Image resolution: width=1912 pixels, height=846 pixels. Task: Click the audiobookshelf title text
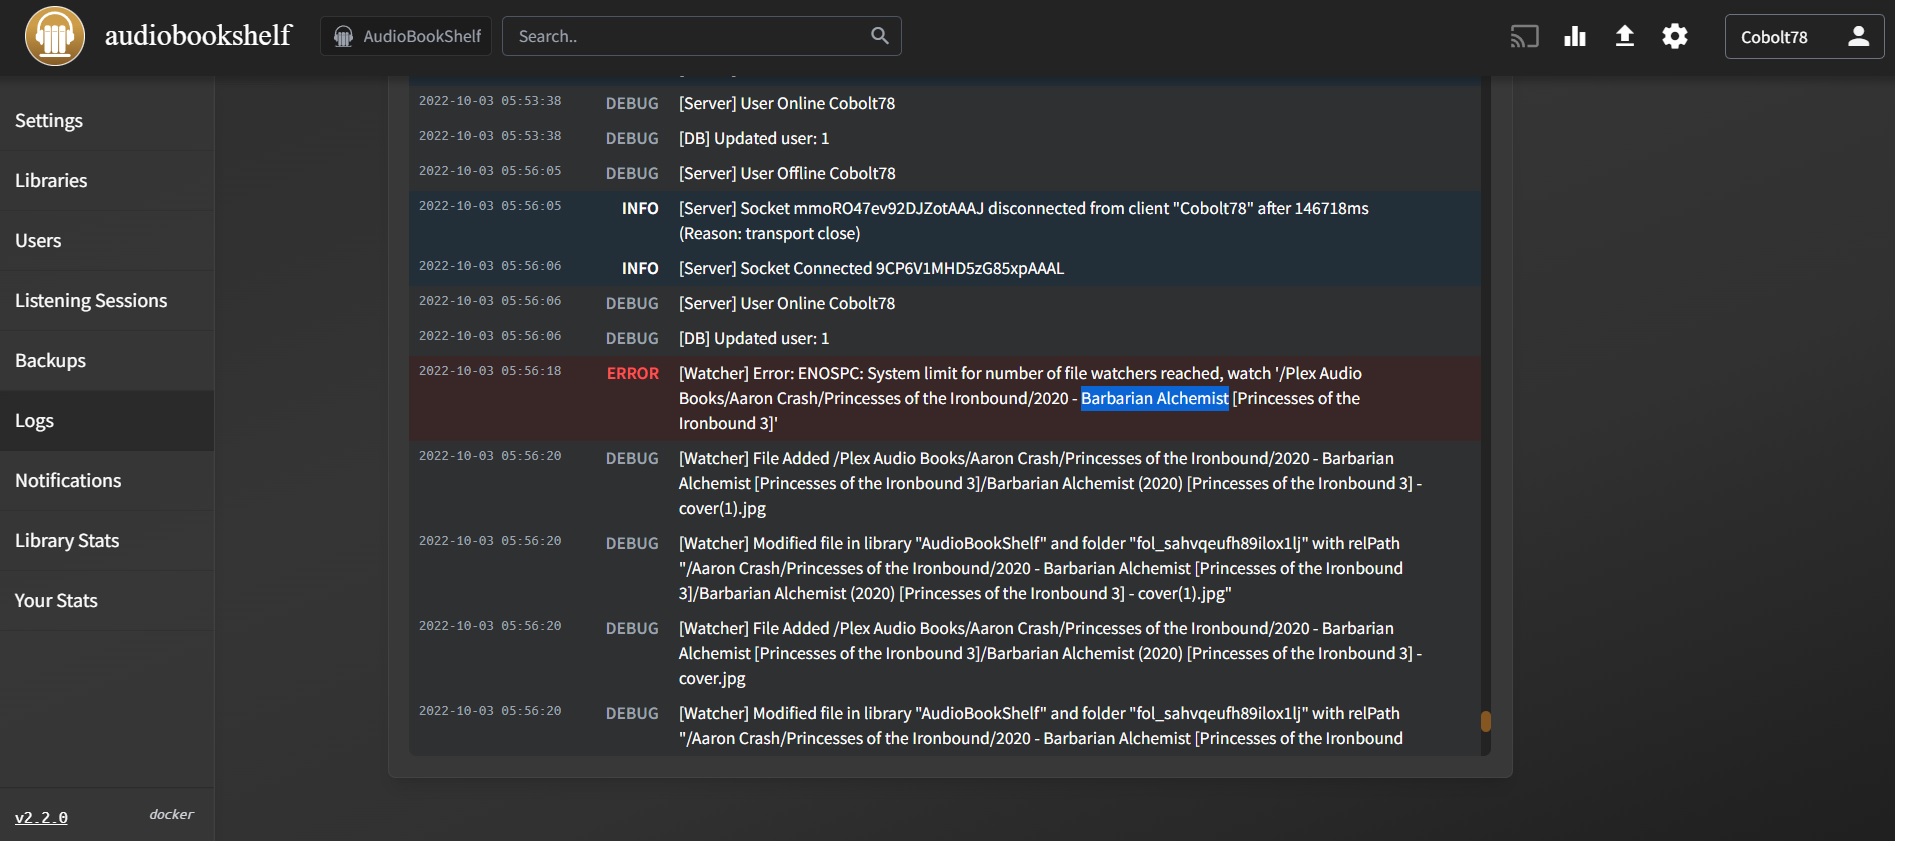(x=198, y=35)
